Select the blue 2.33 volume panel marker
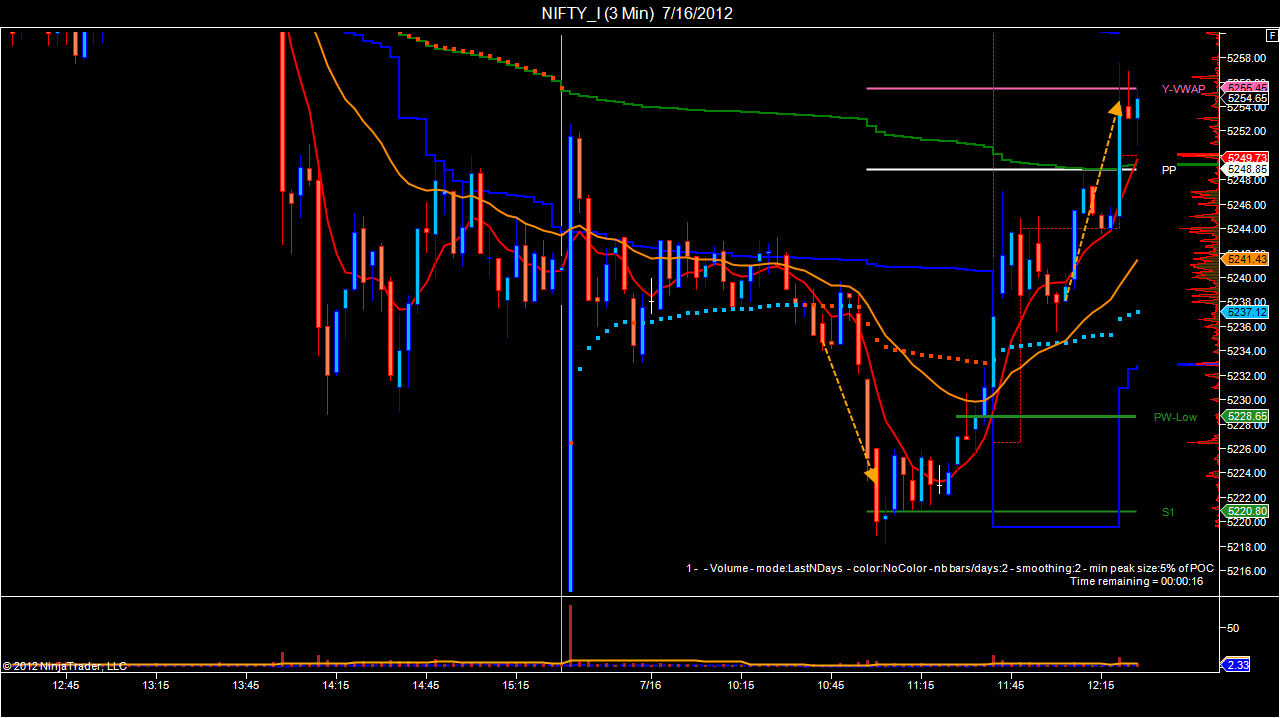Screen dimensions: 1280x718 1237,664
